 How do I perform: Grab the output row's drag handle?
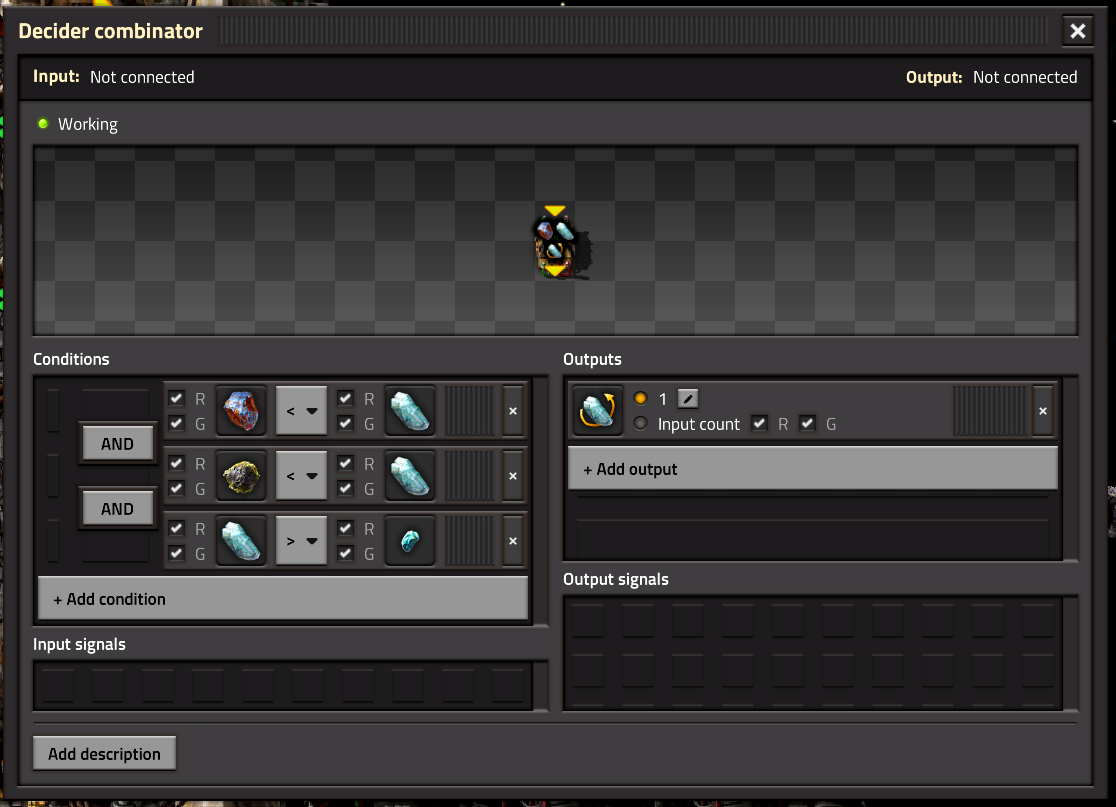click(990, 411)
